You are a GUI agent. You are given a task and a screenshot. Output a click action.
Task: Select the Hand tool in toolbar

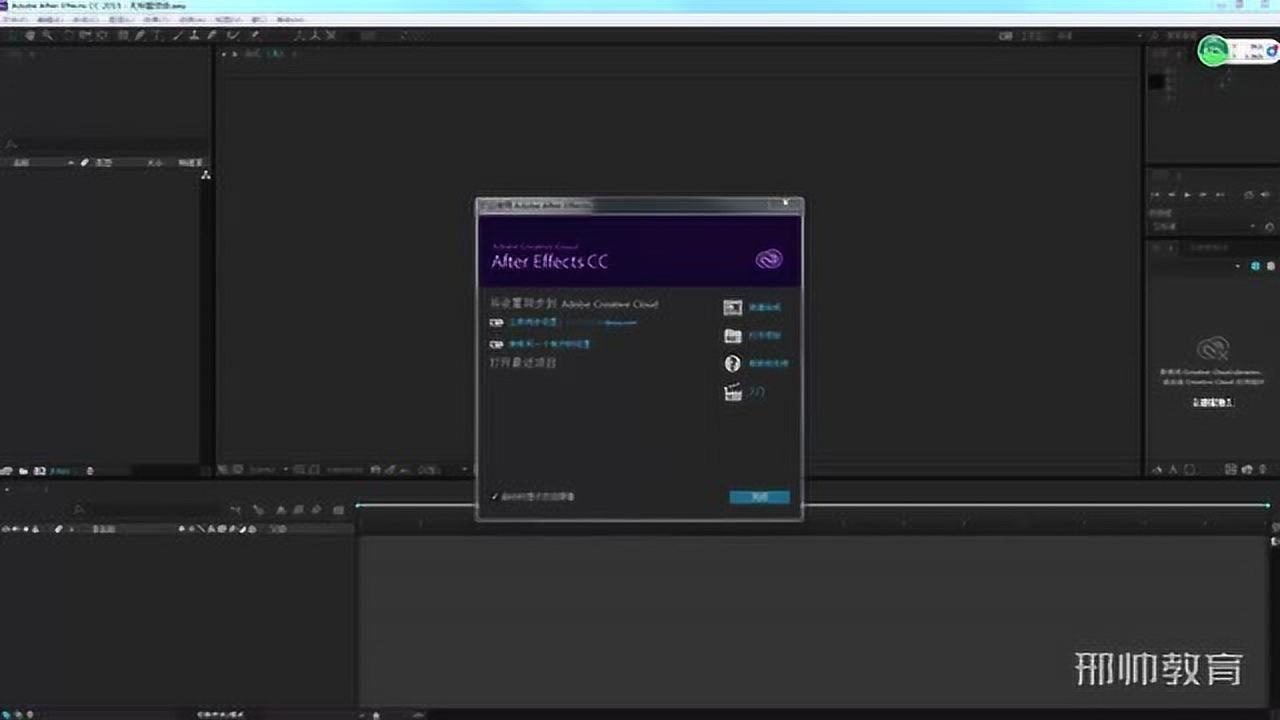click(30, 35)
